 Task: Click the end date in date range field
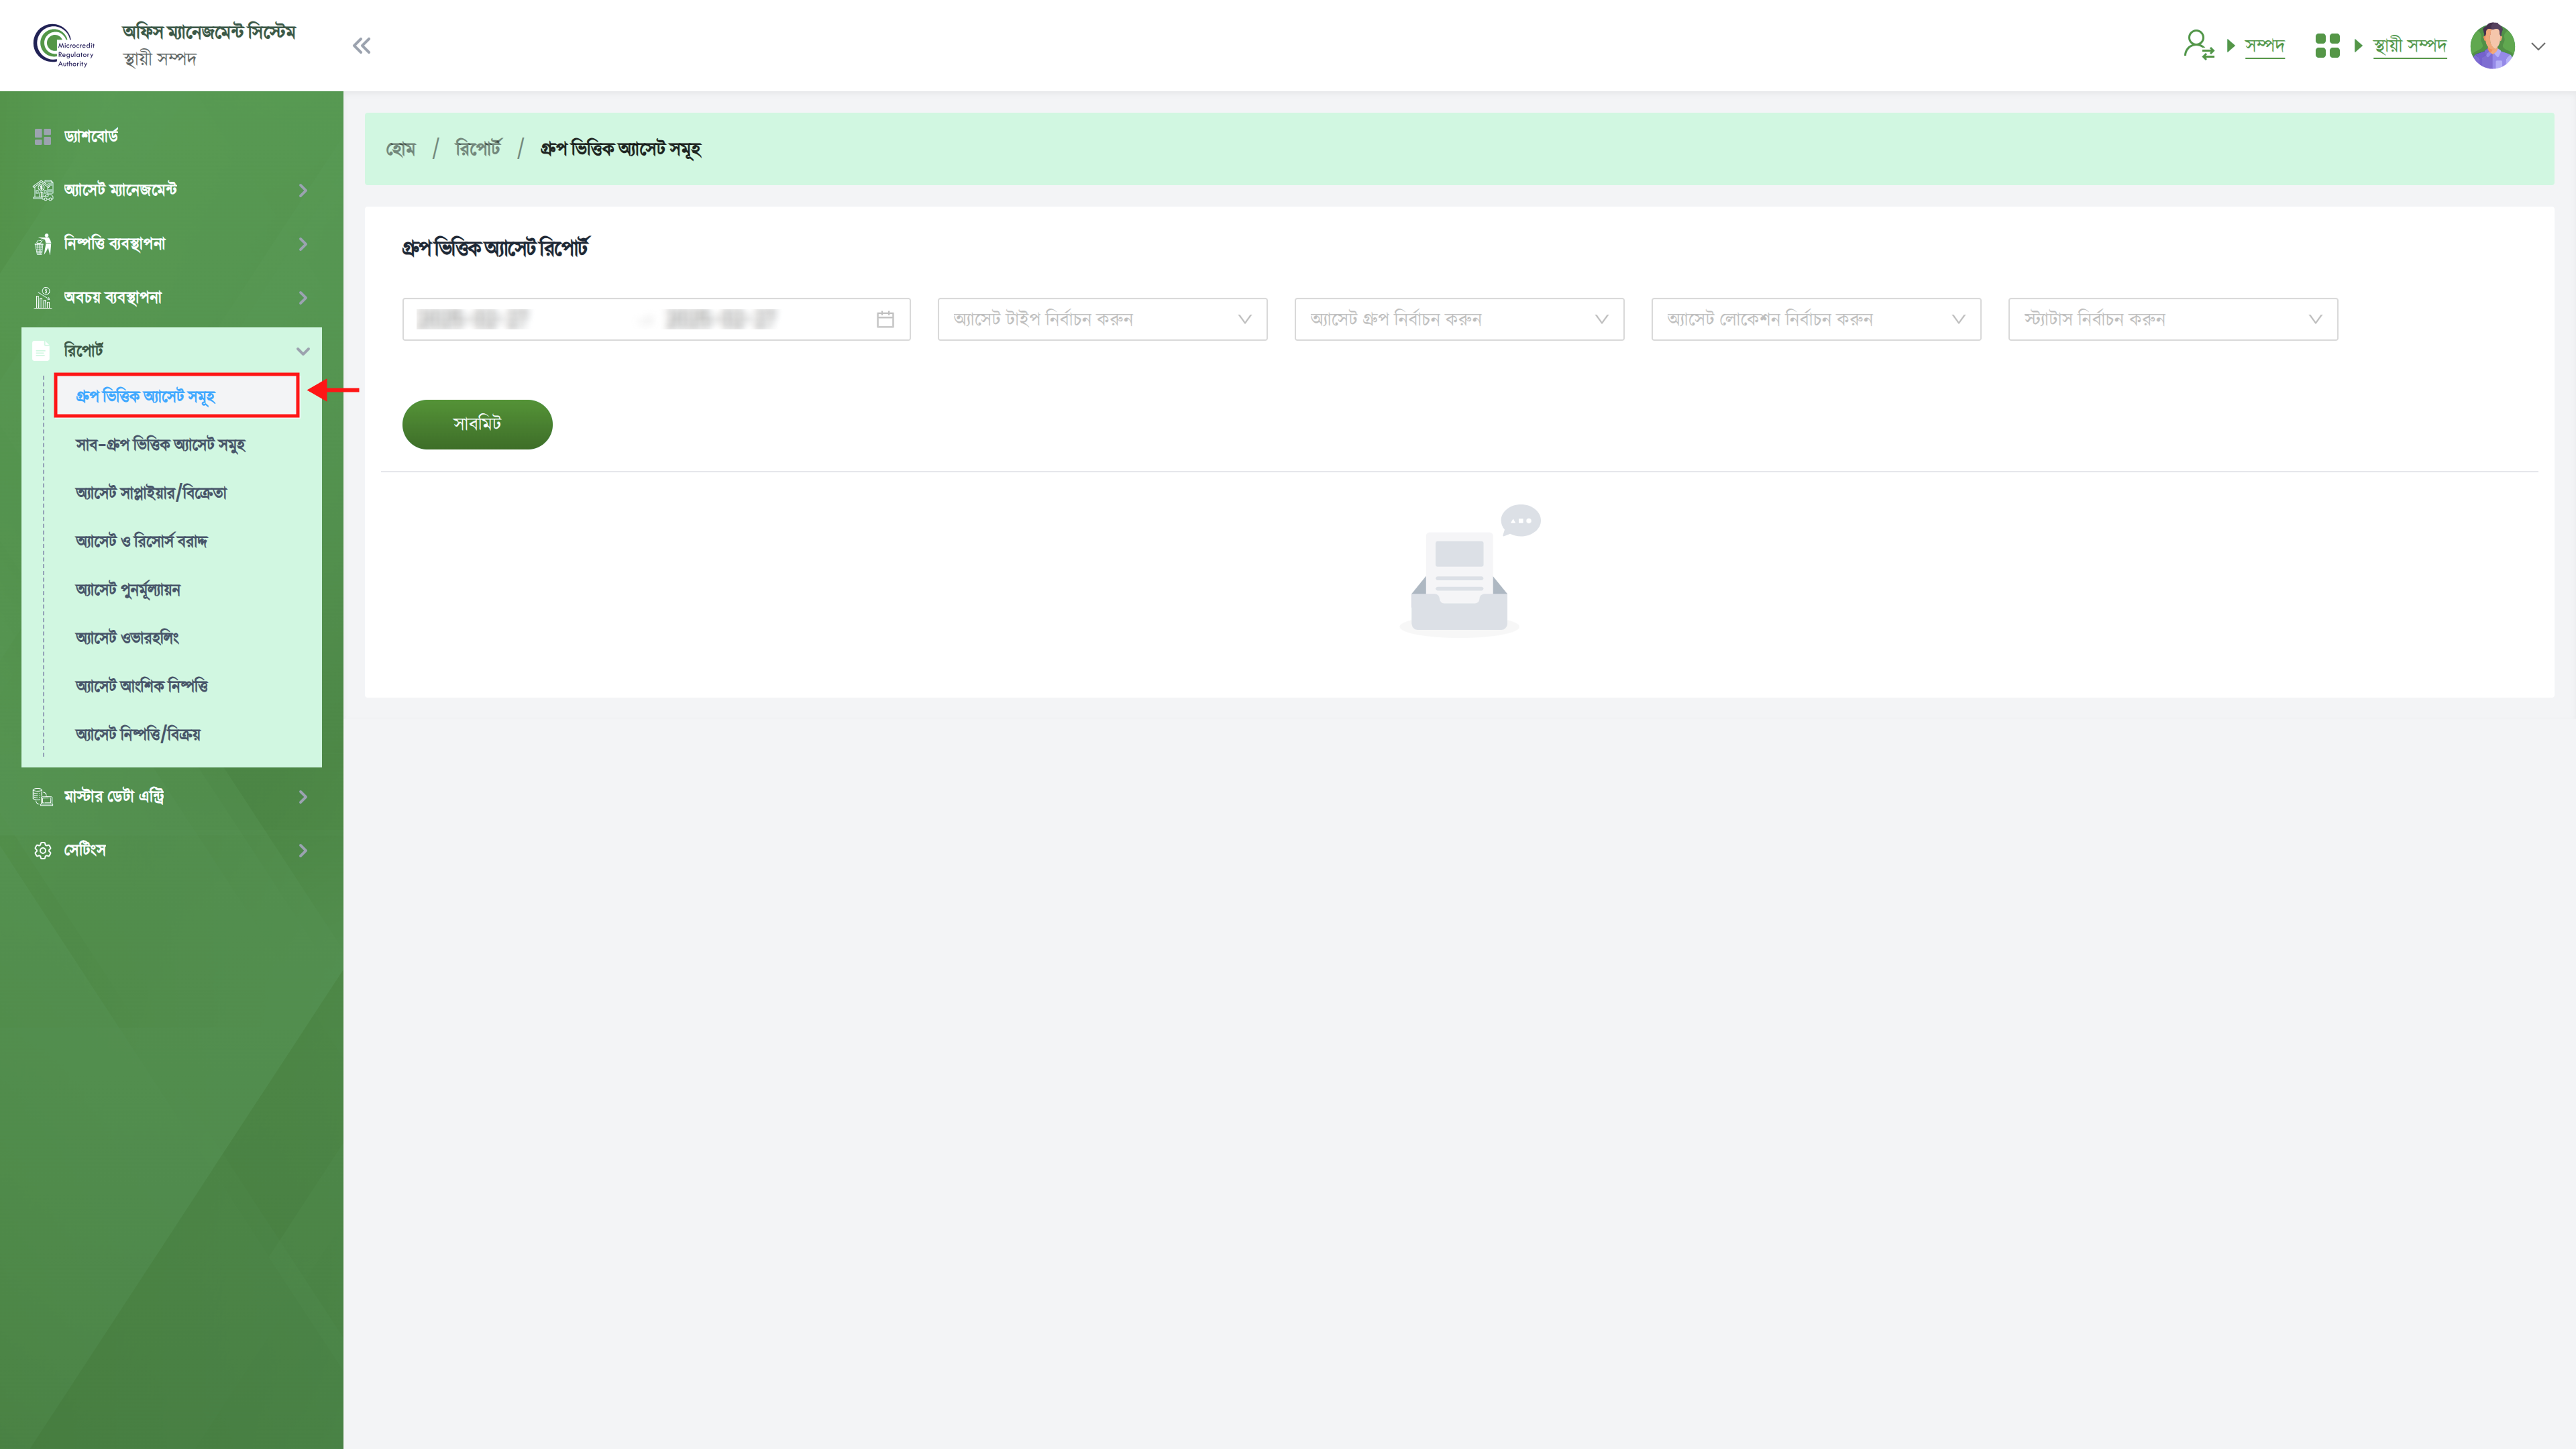(x=721, y=319)
